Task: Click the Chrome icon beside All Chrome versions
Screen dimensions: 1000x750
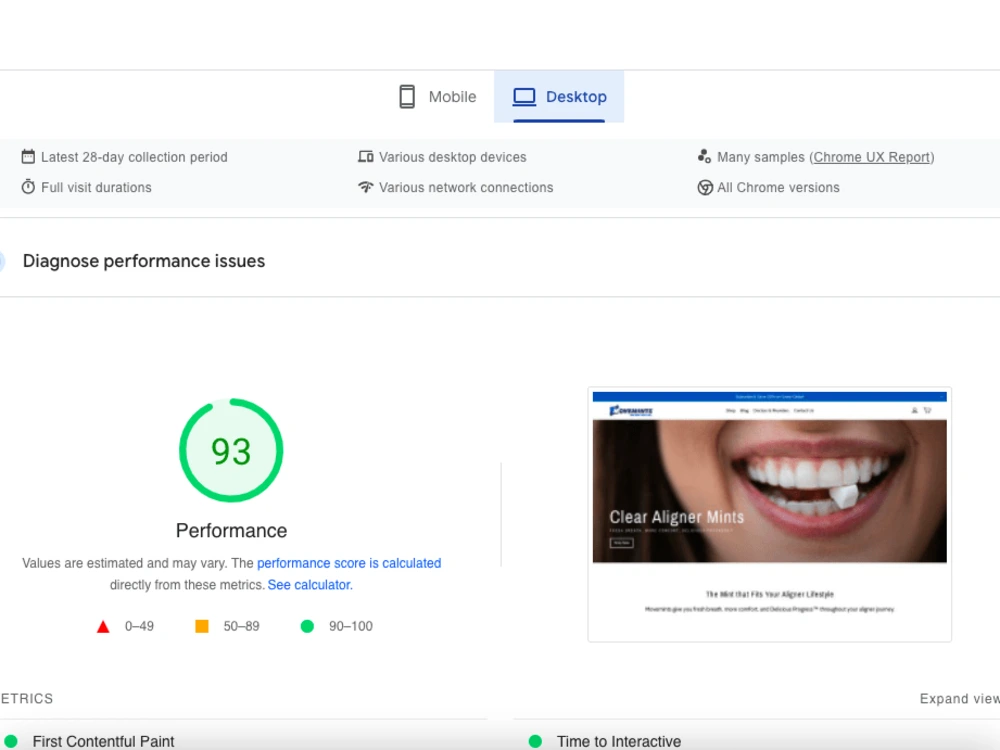Action: 705,188
